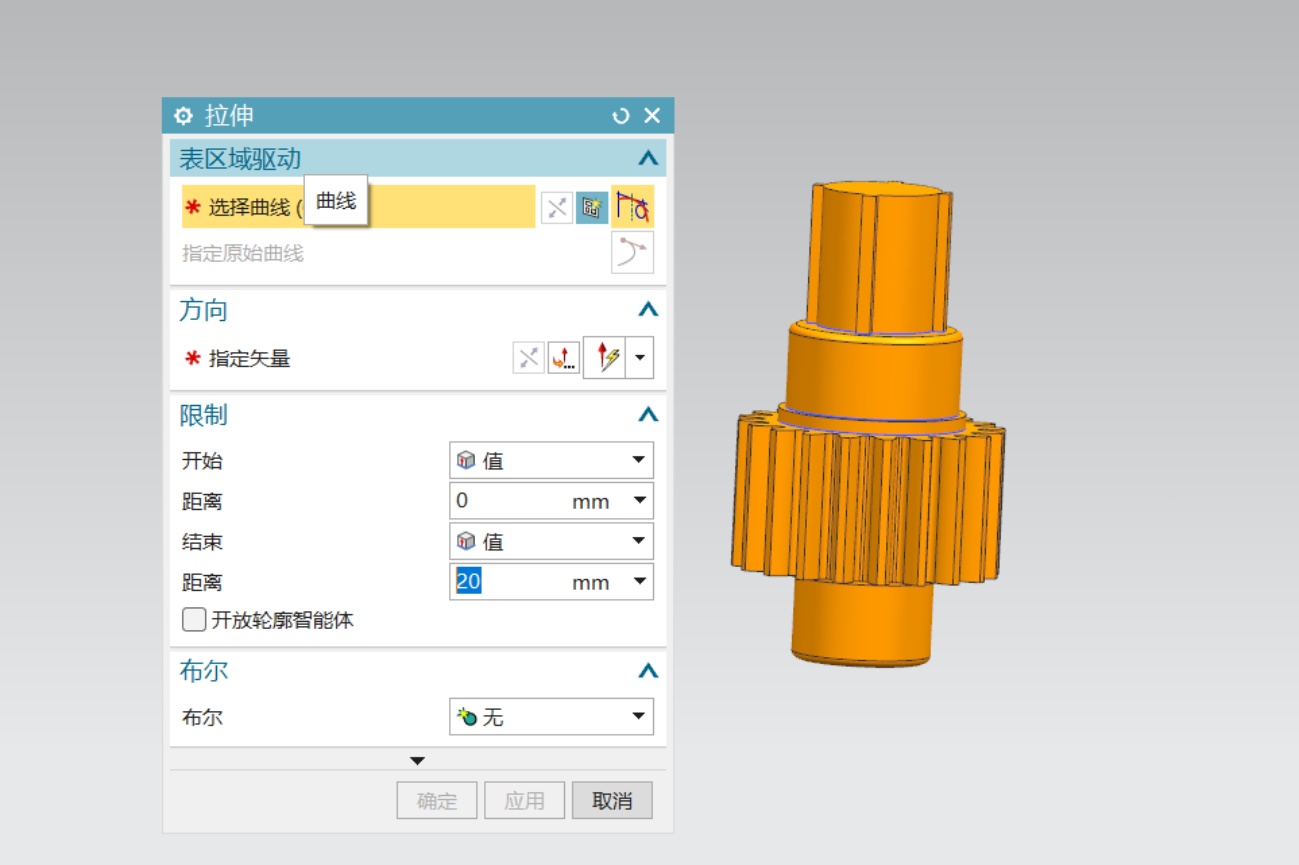The image size is (1299, 865).
Task: Enable the 开放轮廓智能体 checkbox
Action: point(194,620)
